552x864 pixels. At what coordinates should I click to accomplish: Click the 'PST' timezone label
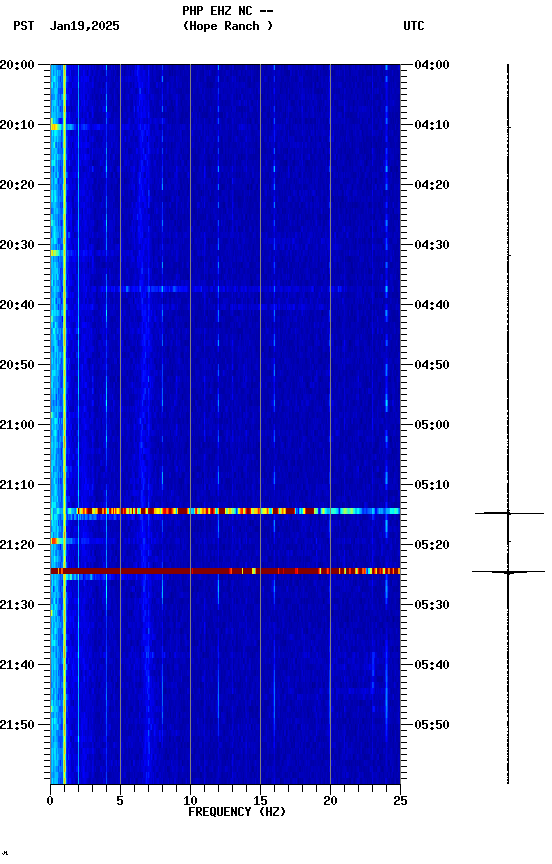click(24, 26)
